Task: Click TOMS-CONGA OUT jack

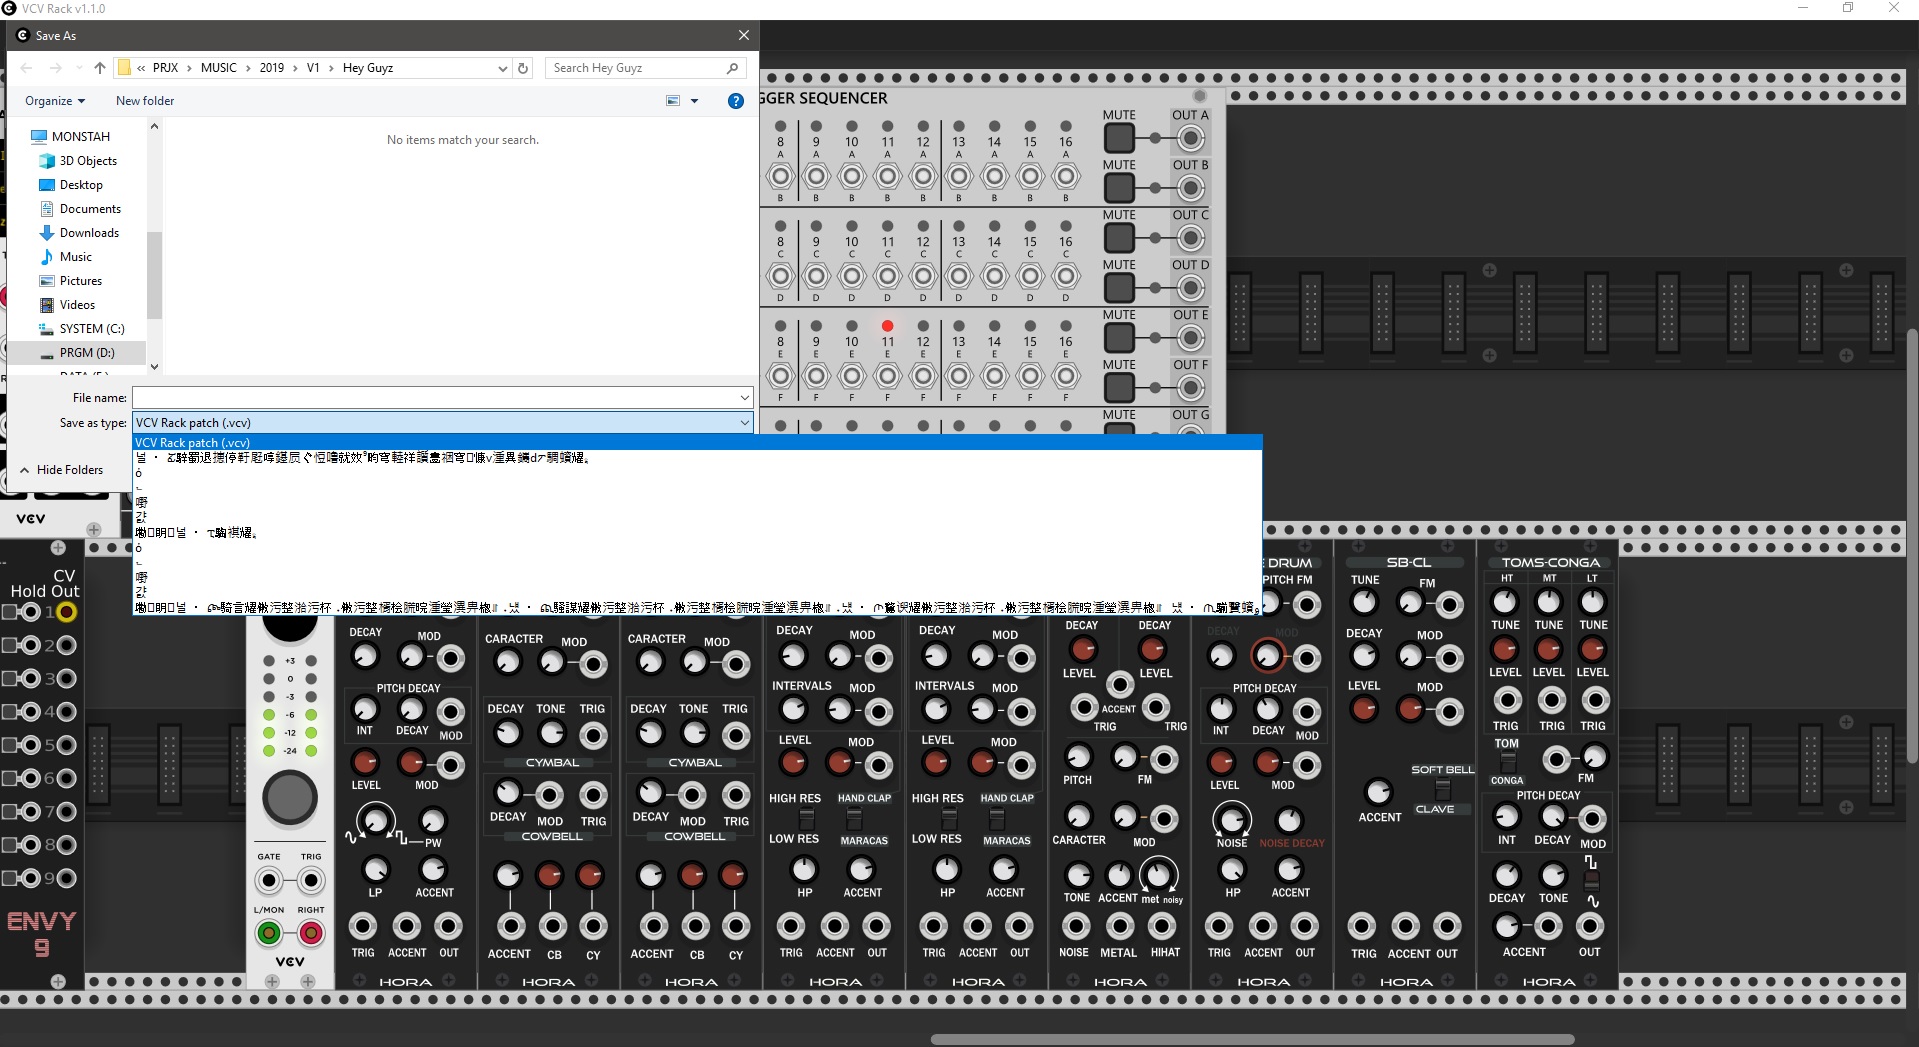Action: tap(1590, 926)
